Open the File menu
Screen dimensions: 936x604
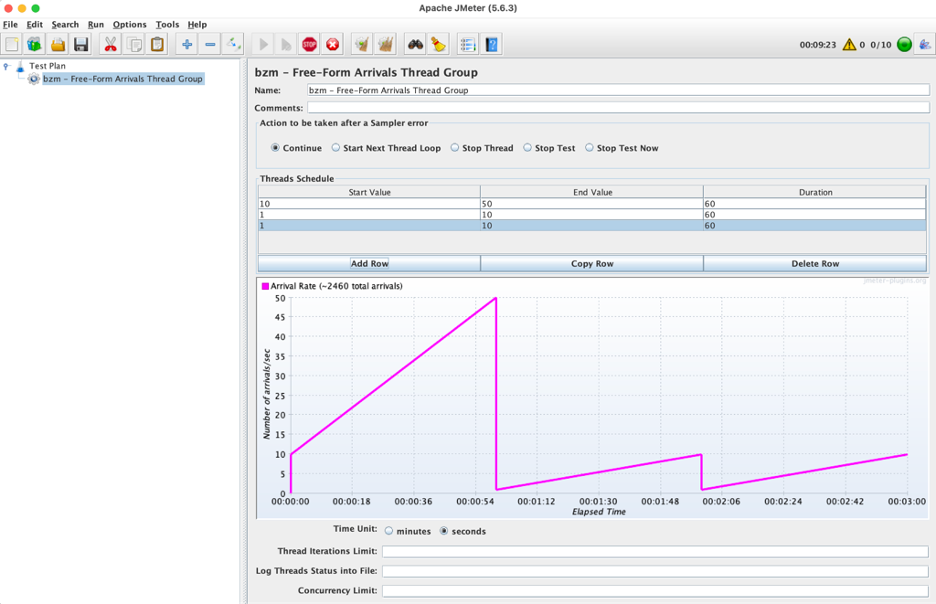click(10, 24)
